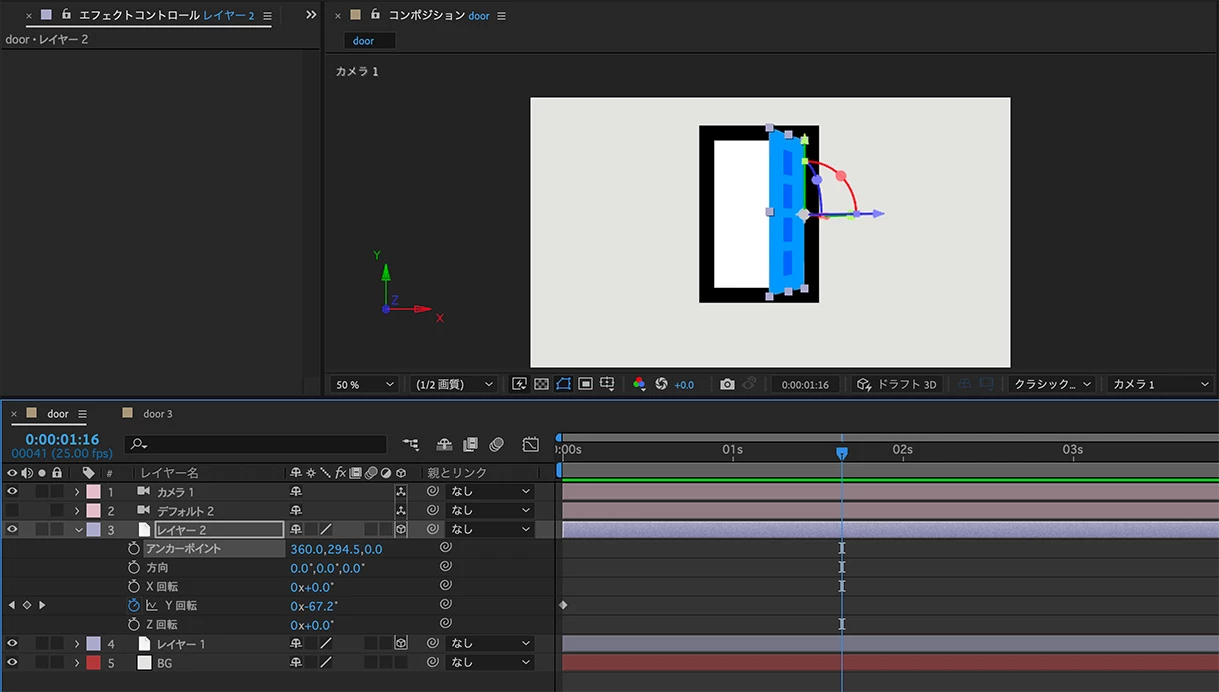Toggle mask and shape path visibility icon

[563, 385]
